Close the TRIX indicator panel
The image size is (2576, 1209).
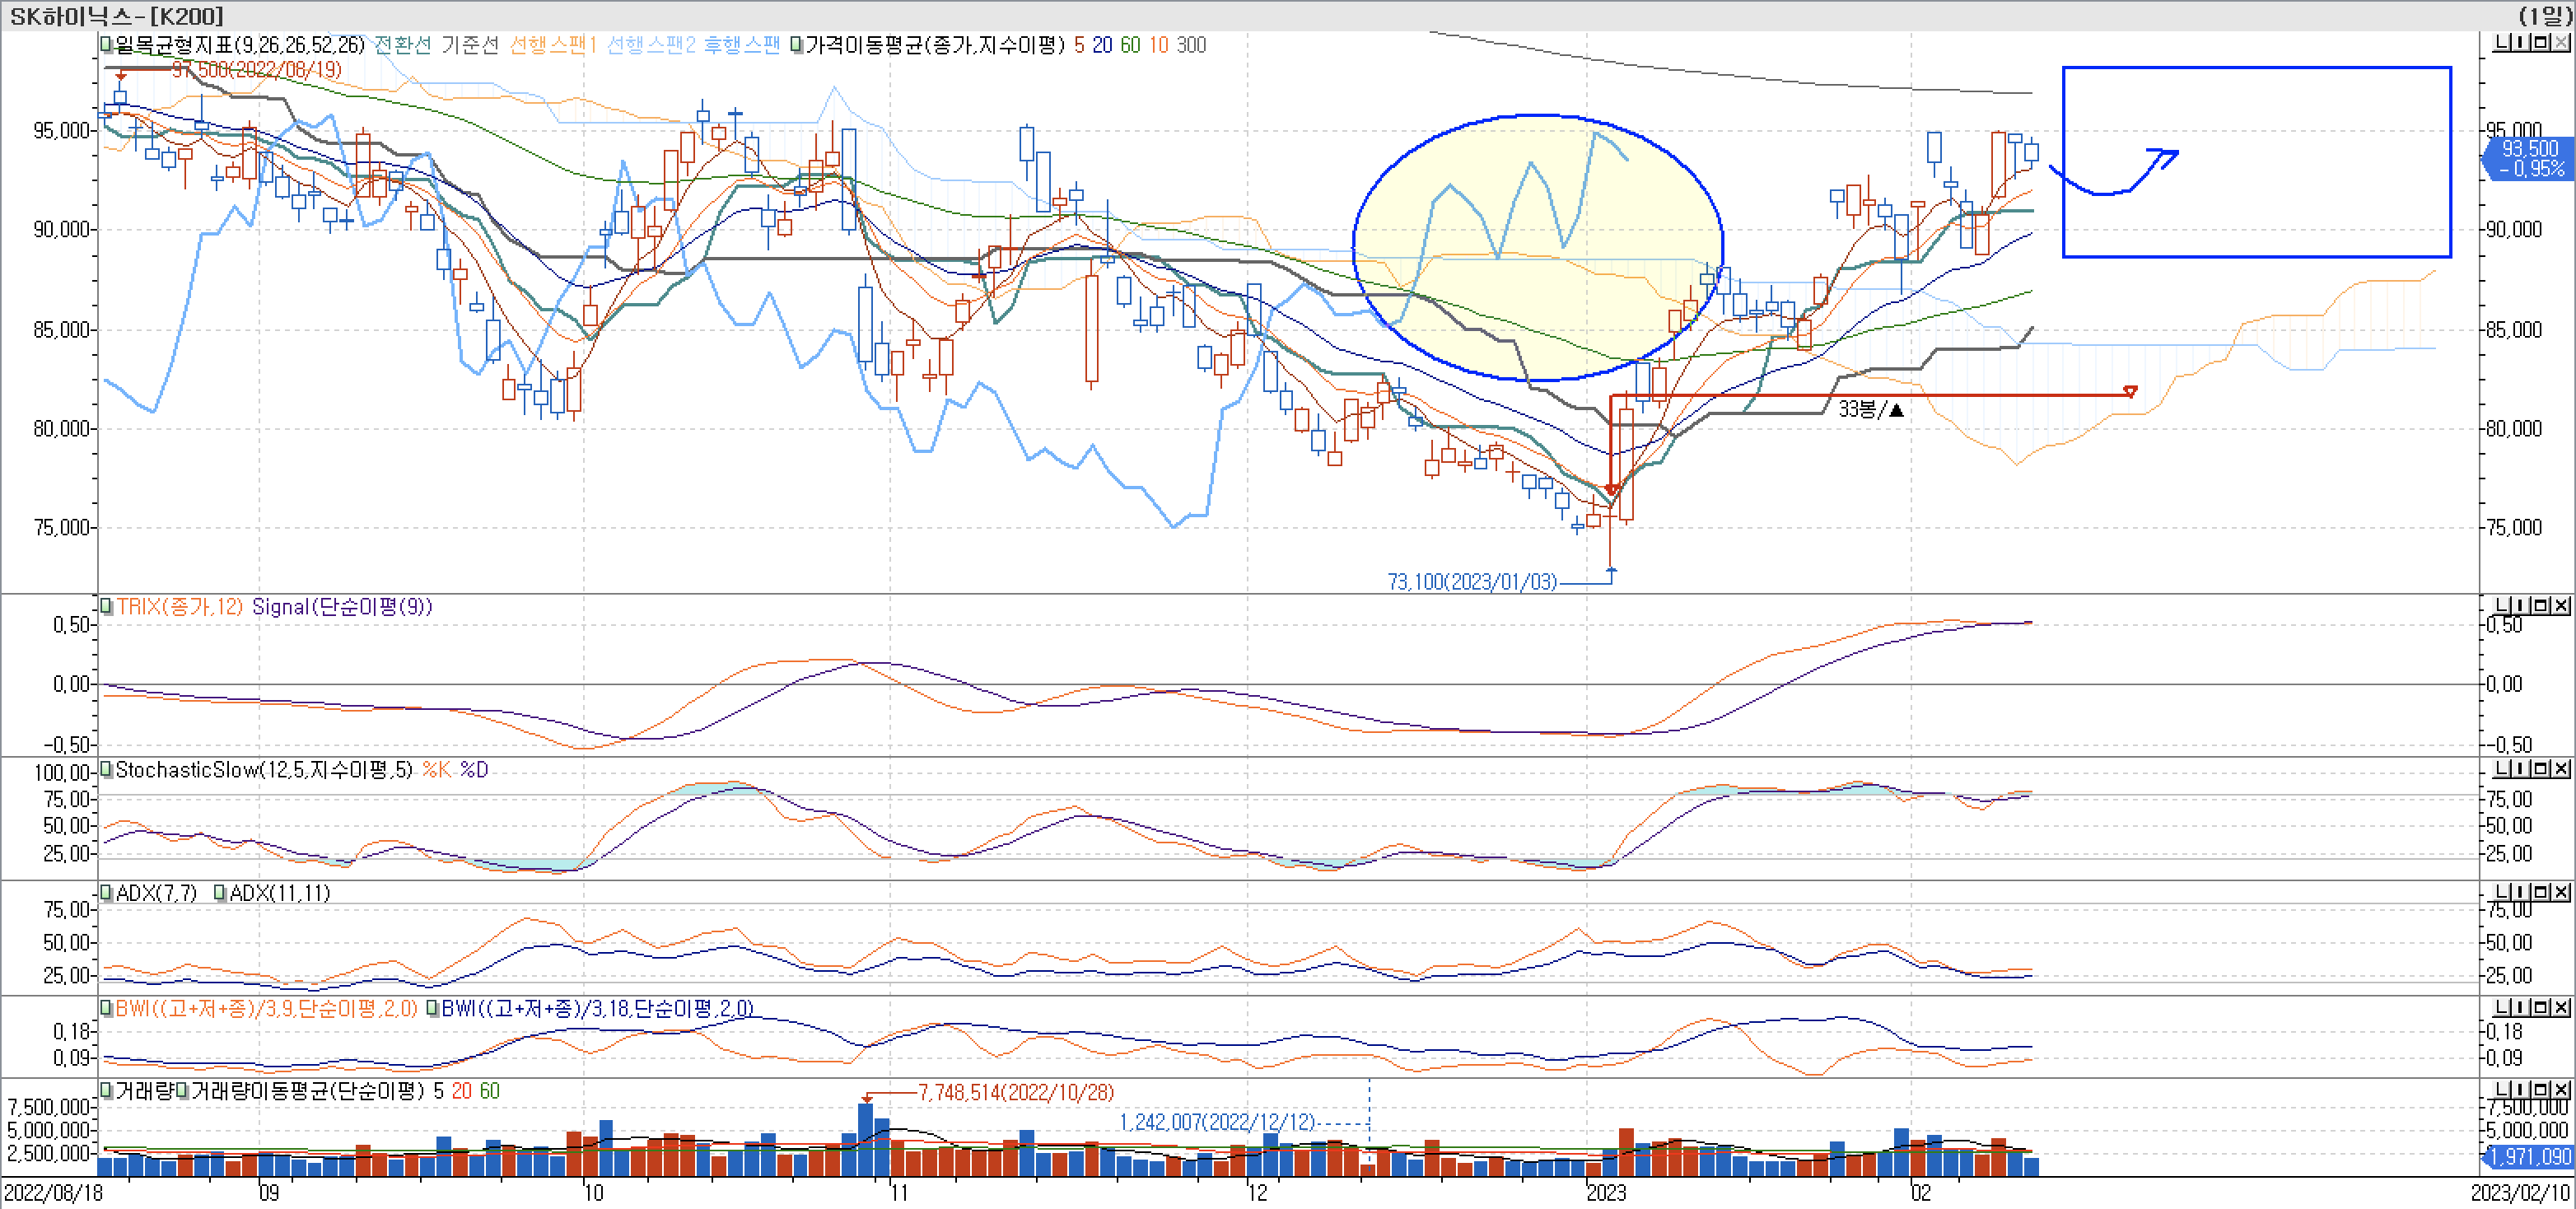click(x=2560, y=606)
